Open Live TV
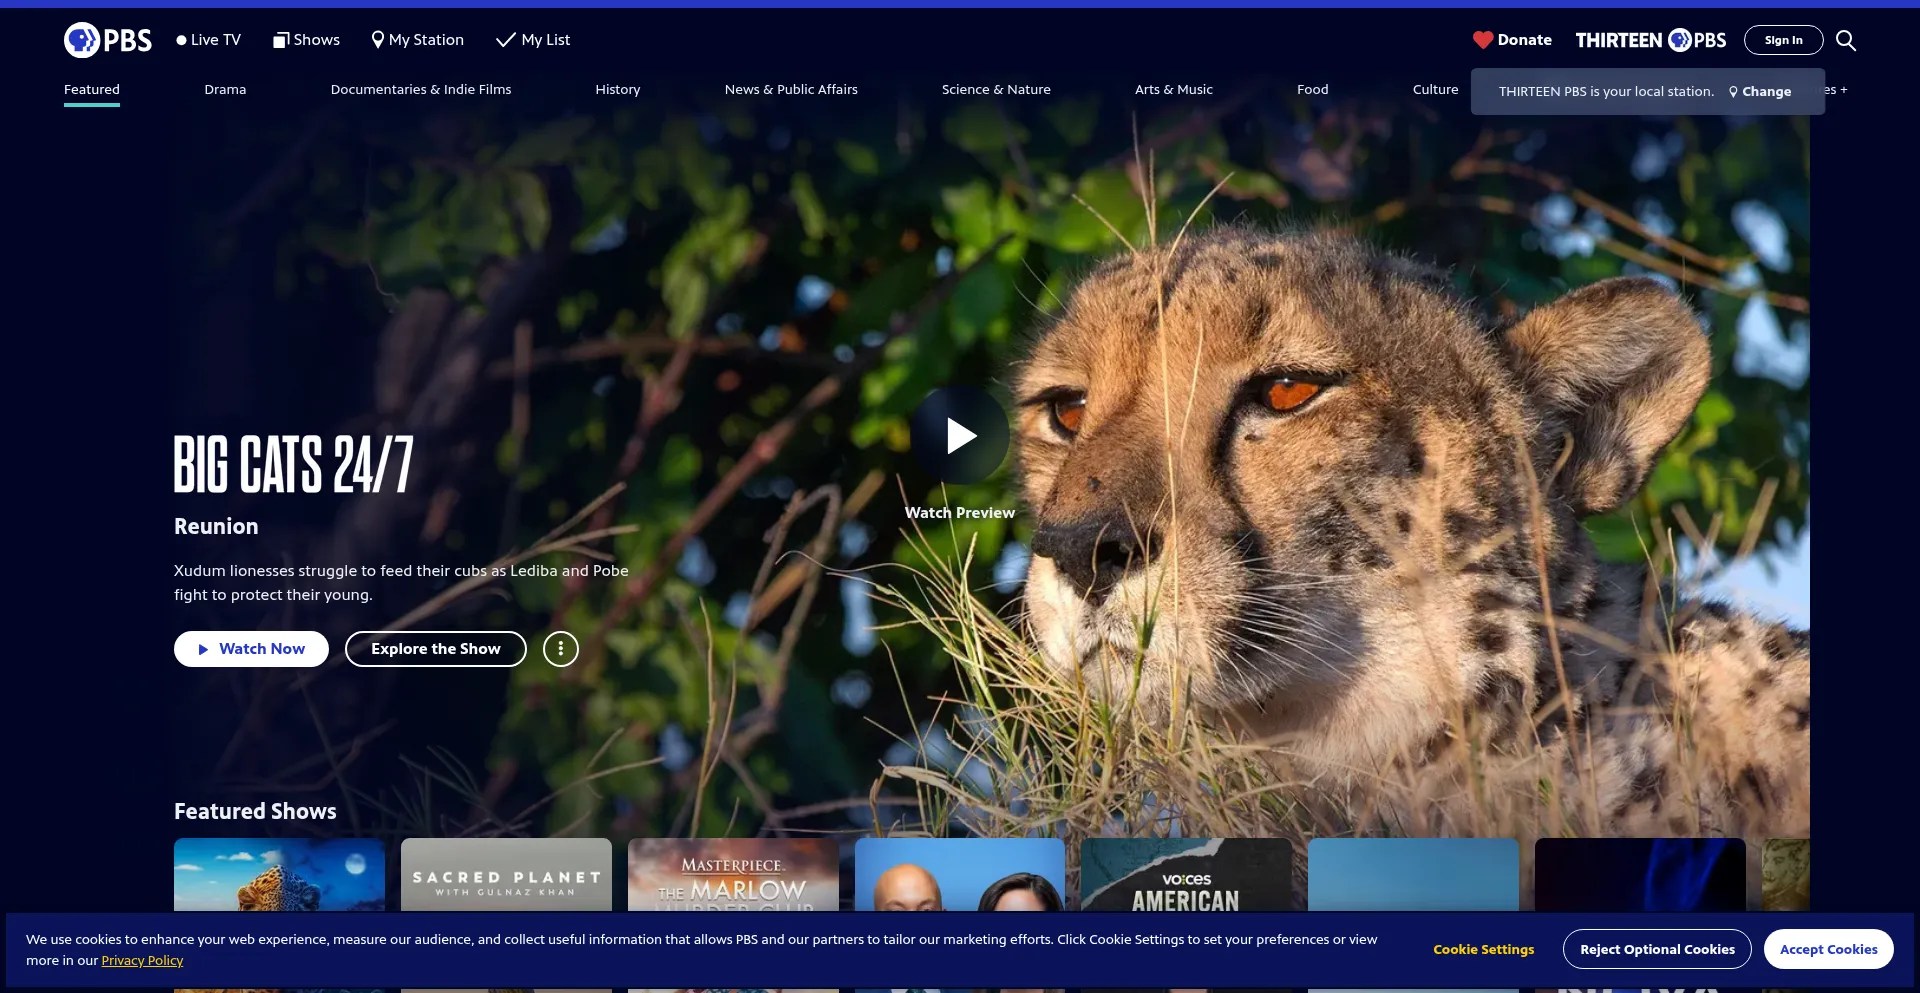 click(209, 40)
